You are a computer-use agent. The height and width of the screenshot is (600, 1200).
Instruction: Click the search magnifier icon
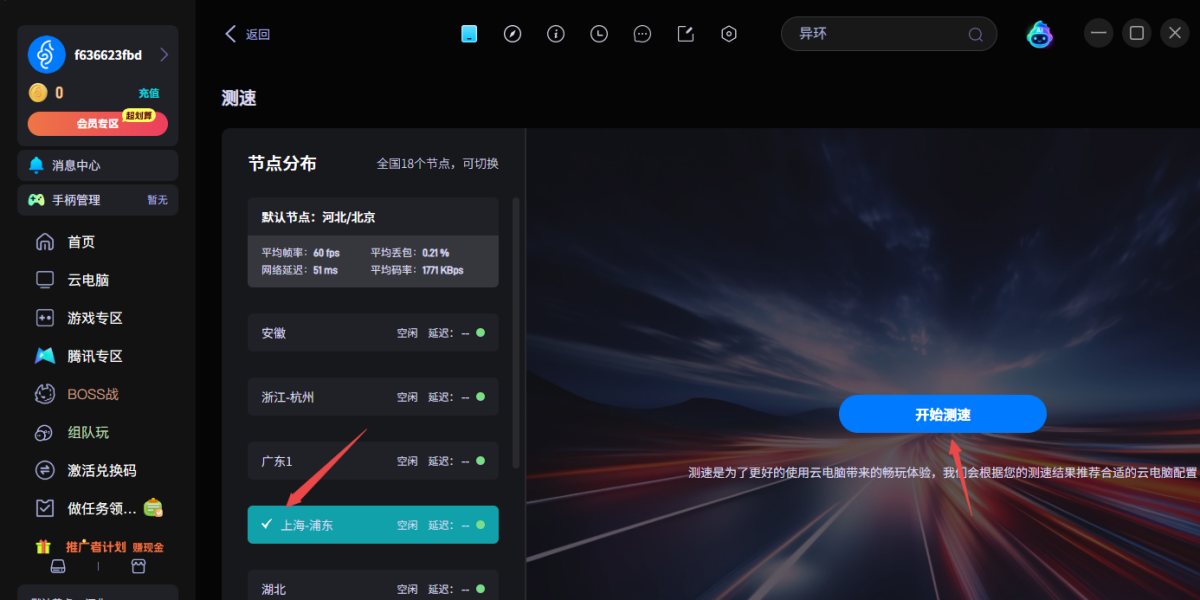975,34
